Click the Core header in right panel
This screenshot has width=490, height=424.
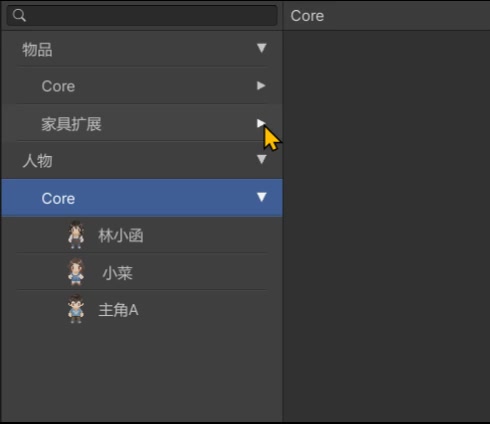click(x=307, y=16)
